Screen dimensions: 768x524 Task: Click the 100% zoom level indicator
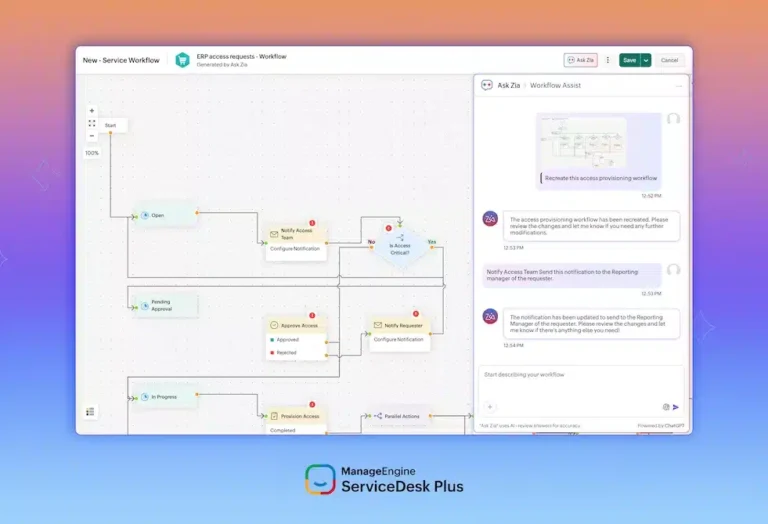point(92,153)
